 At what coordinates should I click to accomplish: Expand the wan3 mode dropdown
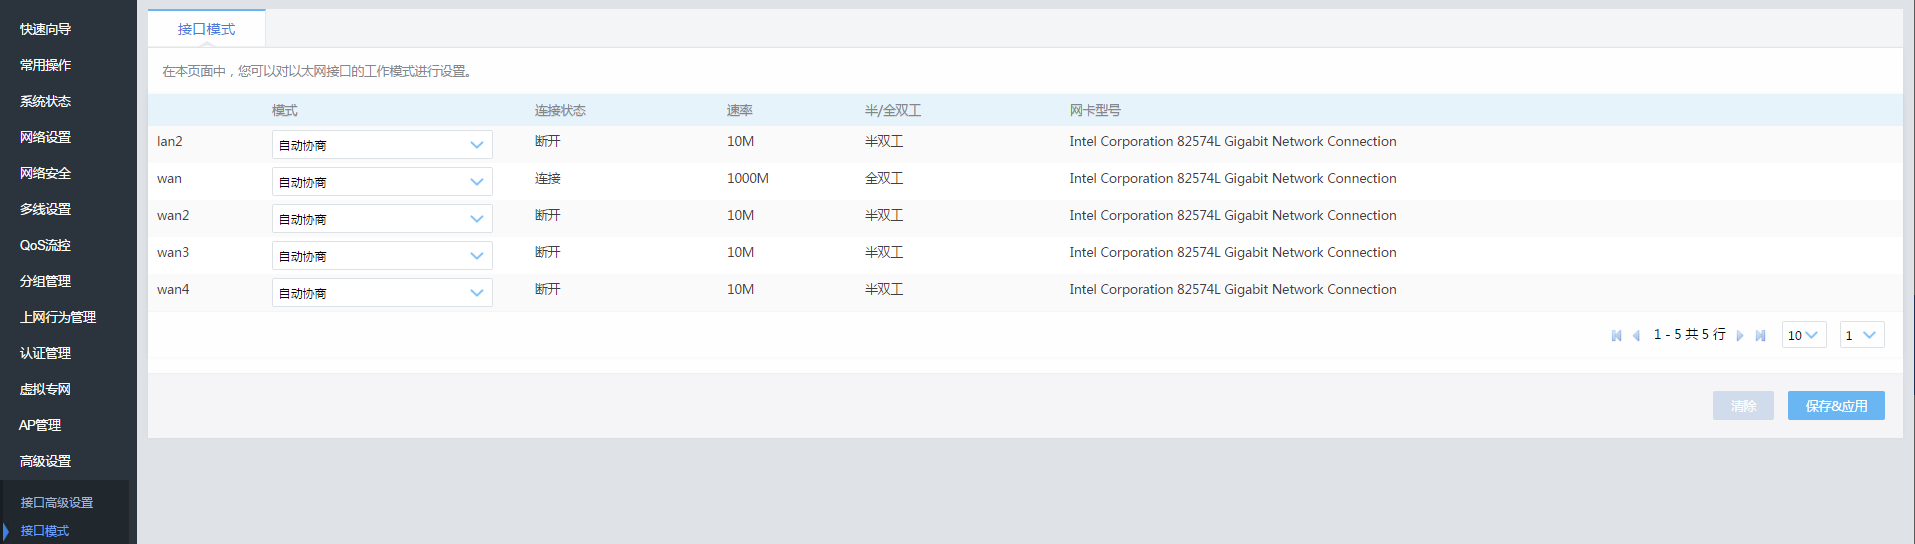(381, 256)
